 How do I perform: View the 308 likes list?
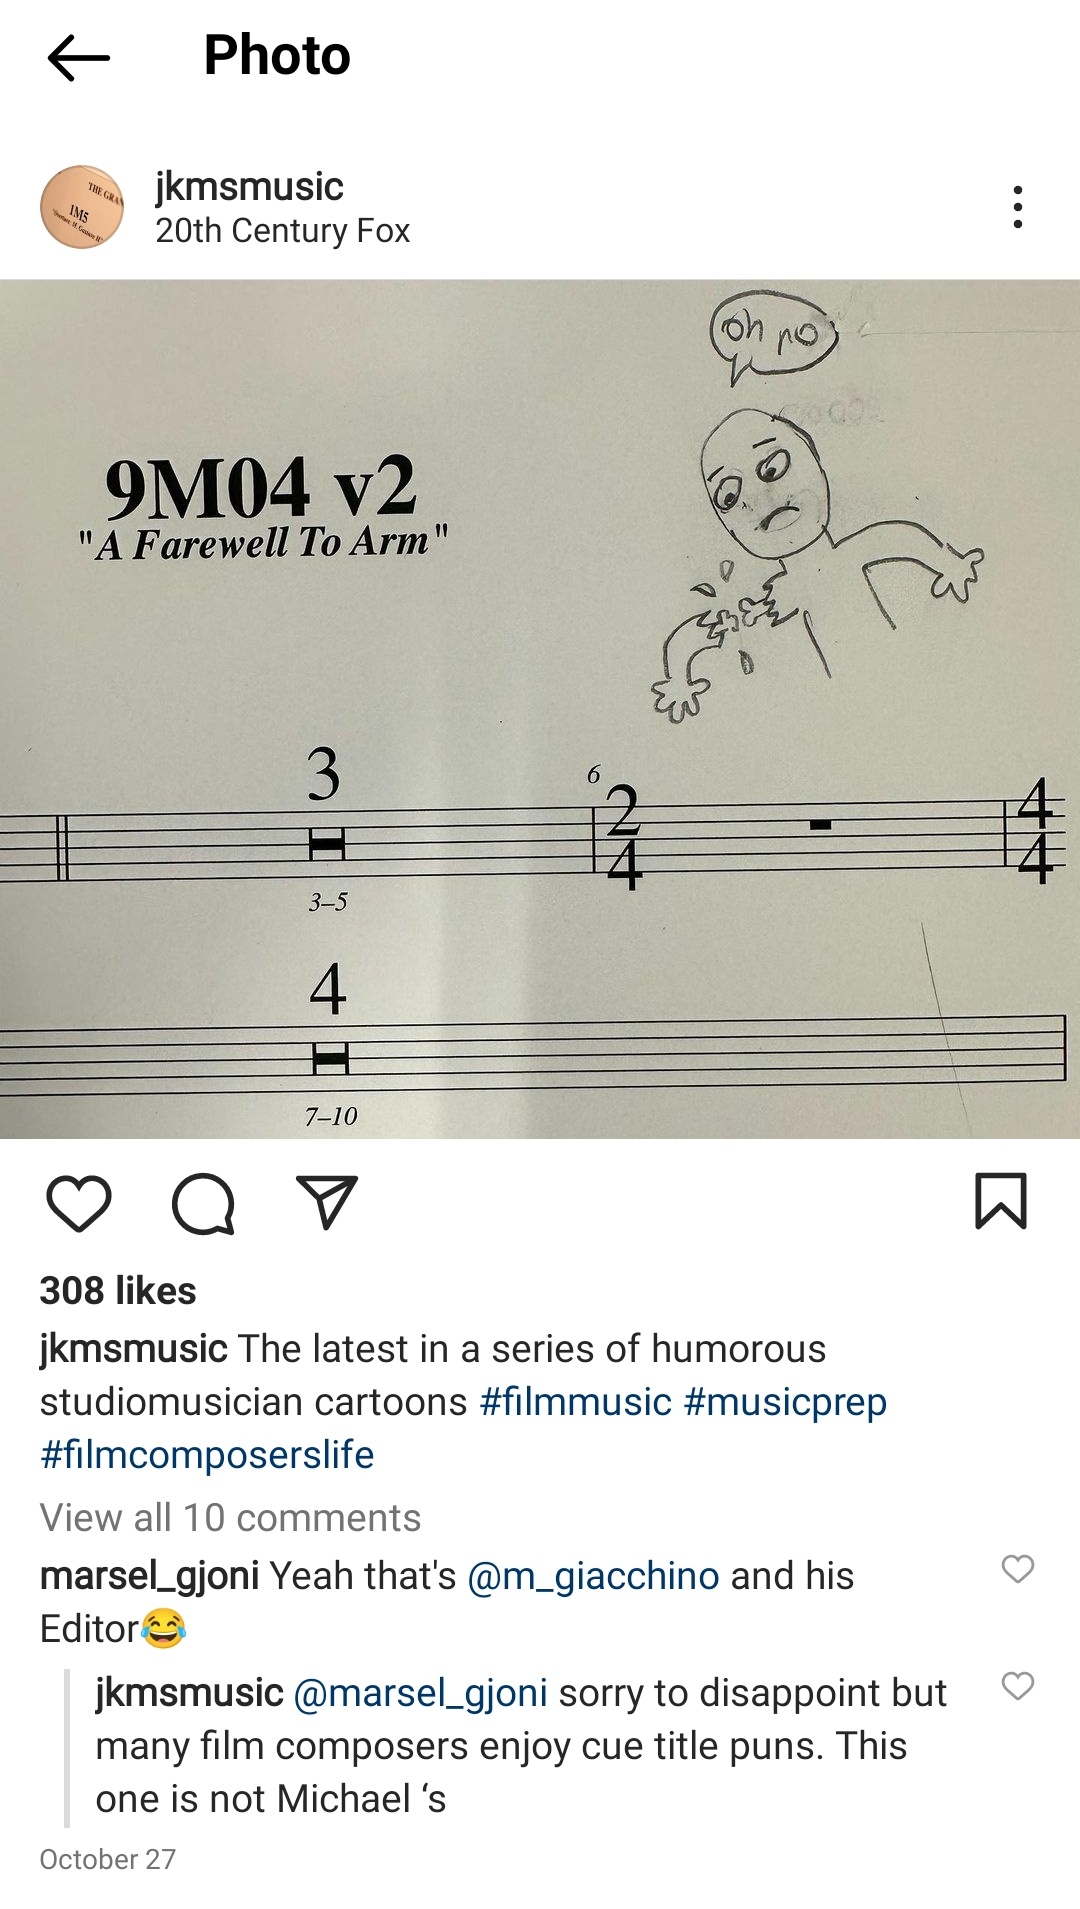tap(118, 1291)
